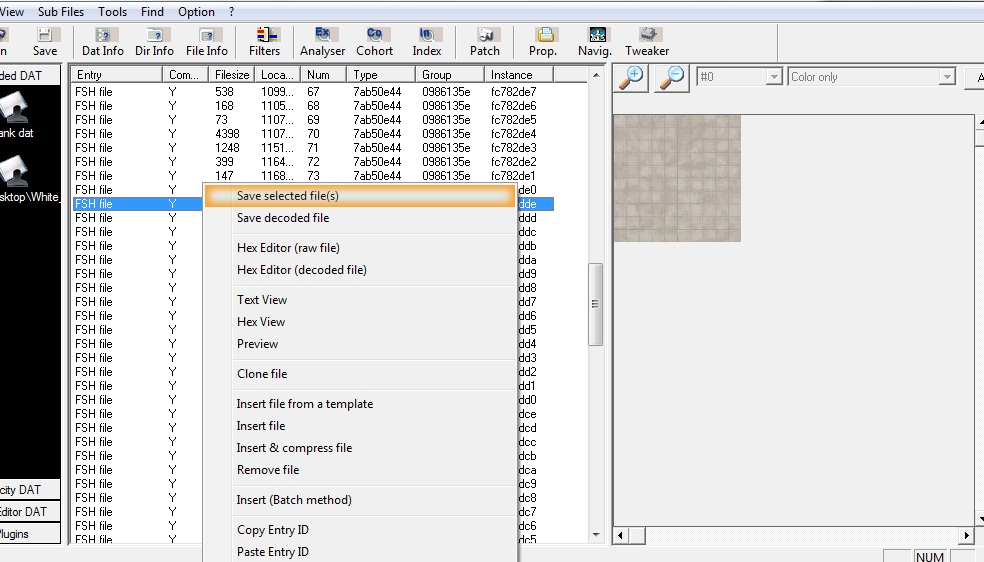The width and height of the screenshot is (984, 562).
Task: Launch the Analyser tool
Action: (323, 42)
